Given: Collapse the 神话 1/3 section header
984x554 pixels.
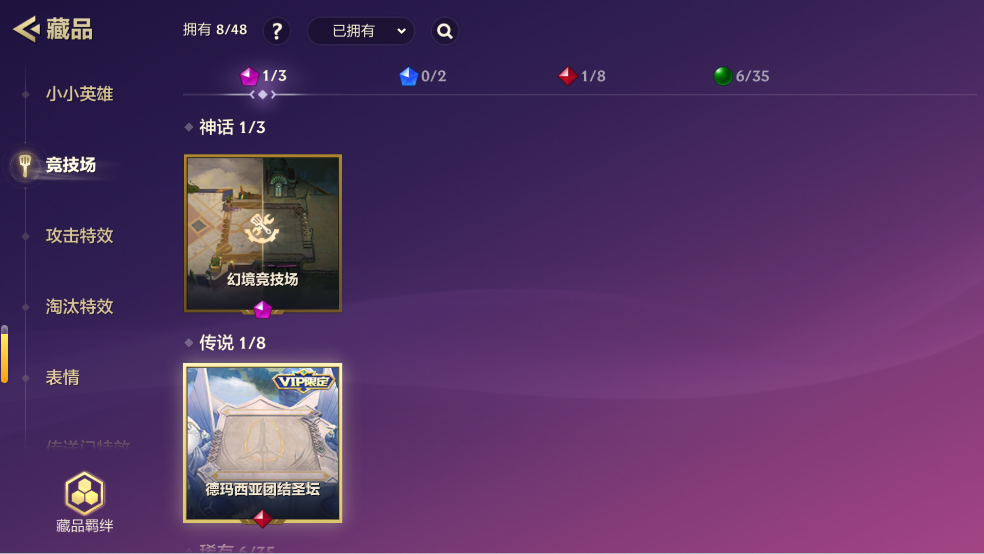Looking at the screenshot, I should [x=225, y=127].
